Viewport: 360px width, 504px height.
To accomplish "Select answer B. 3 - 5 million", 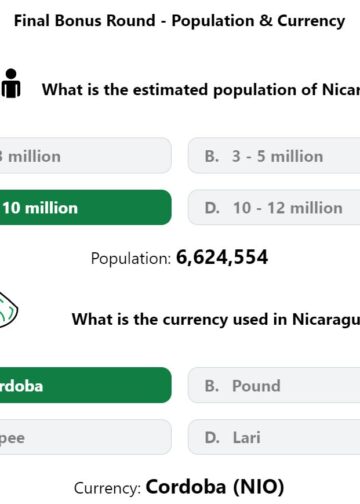I will click(x=274, y=156).
